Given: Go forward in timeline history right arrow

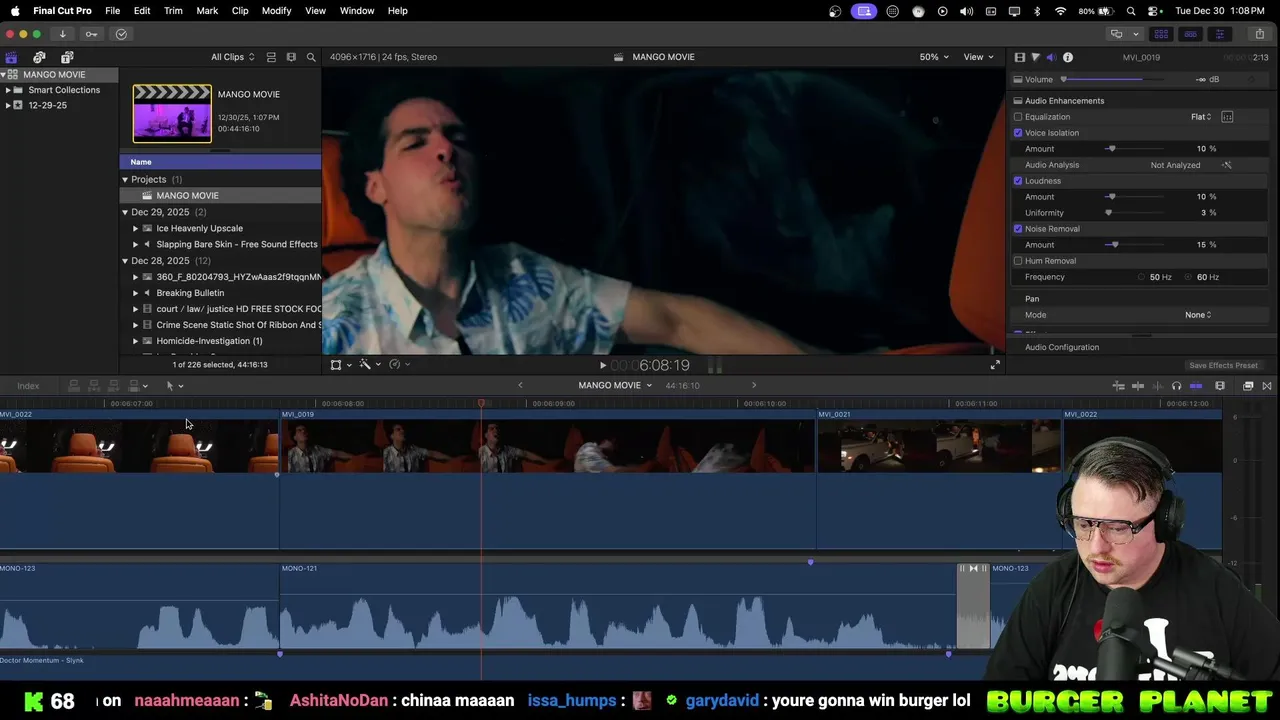Looking at the screenshot, I should pos(754,386).
